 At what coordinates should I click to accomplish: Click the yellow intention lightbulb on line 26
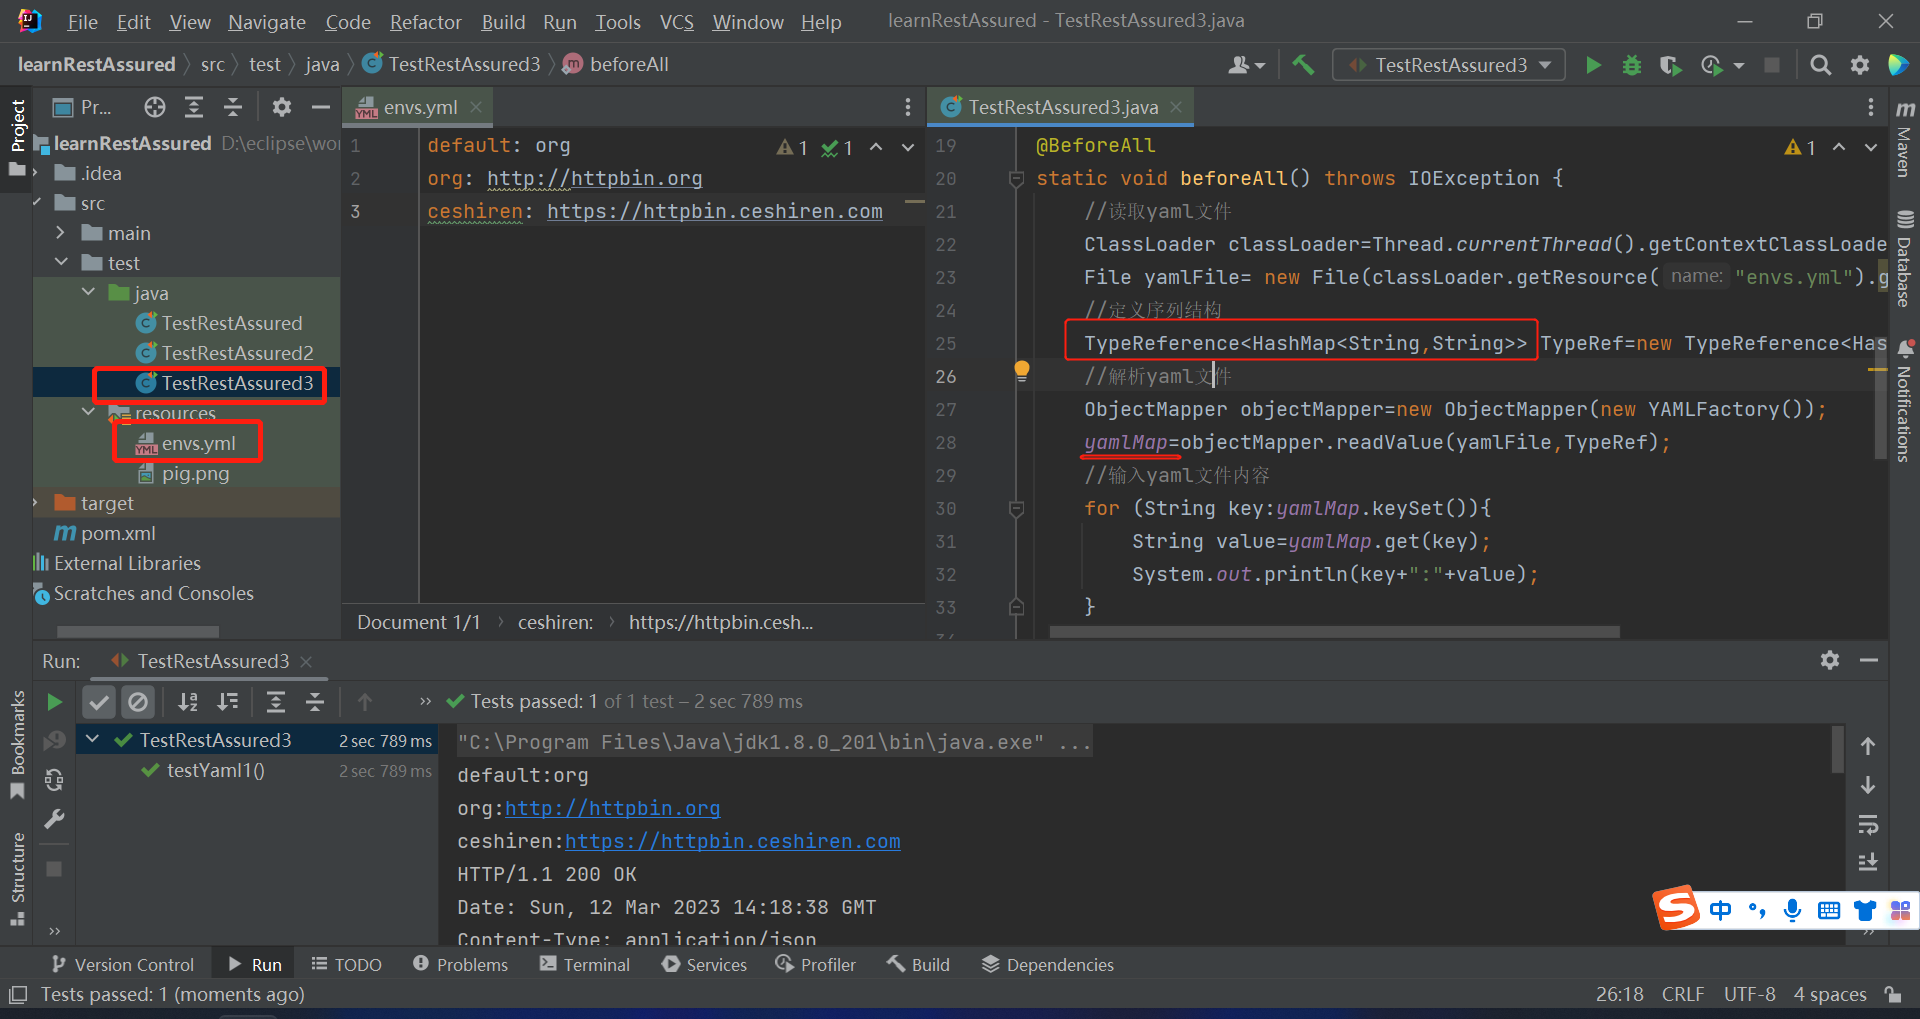(x=1022, y=370)
